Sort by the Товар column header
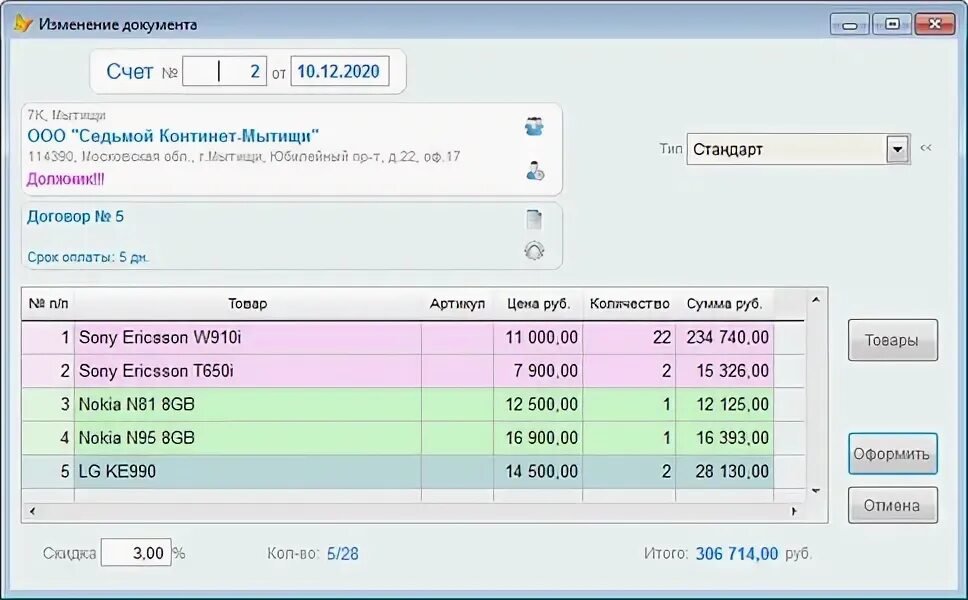The image size is (968, 600). (x=248, y=304)
